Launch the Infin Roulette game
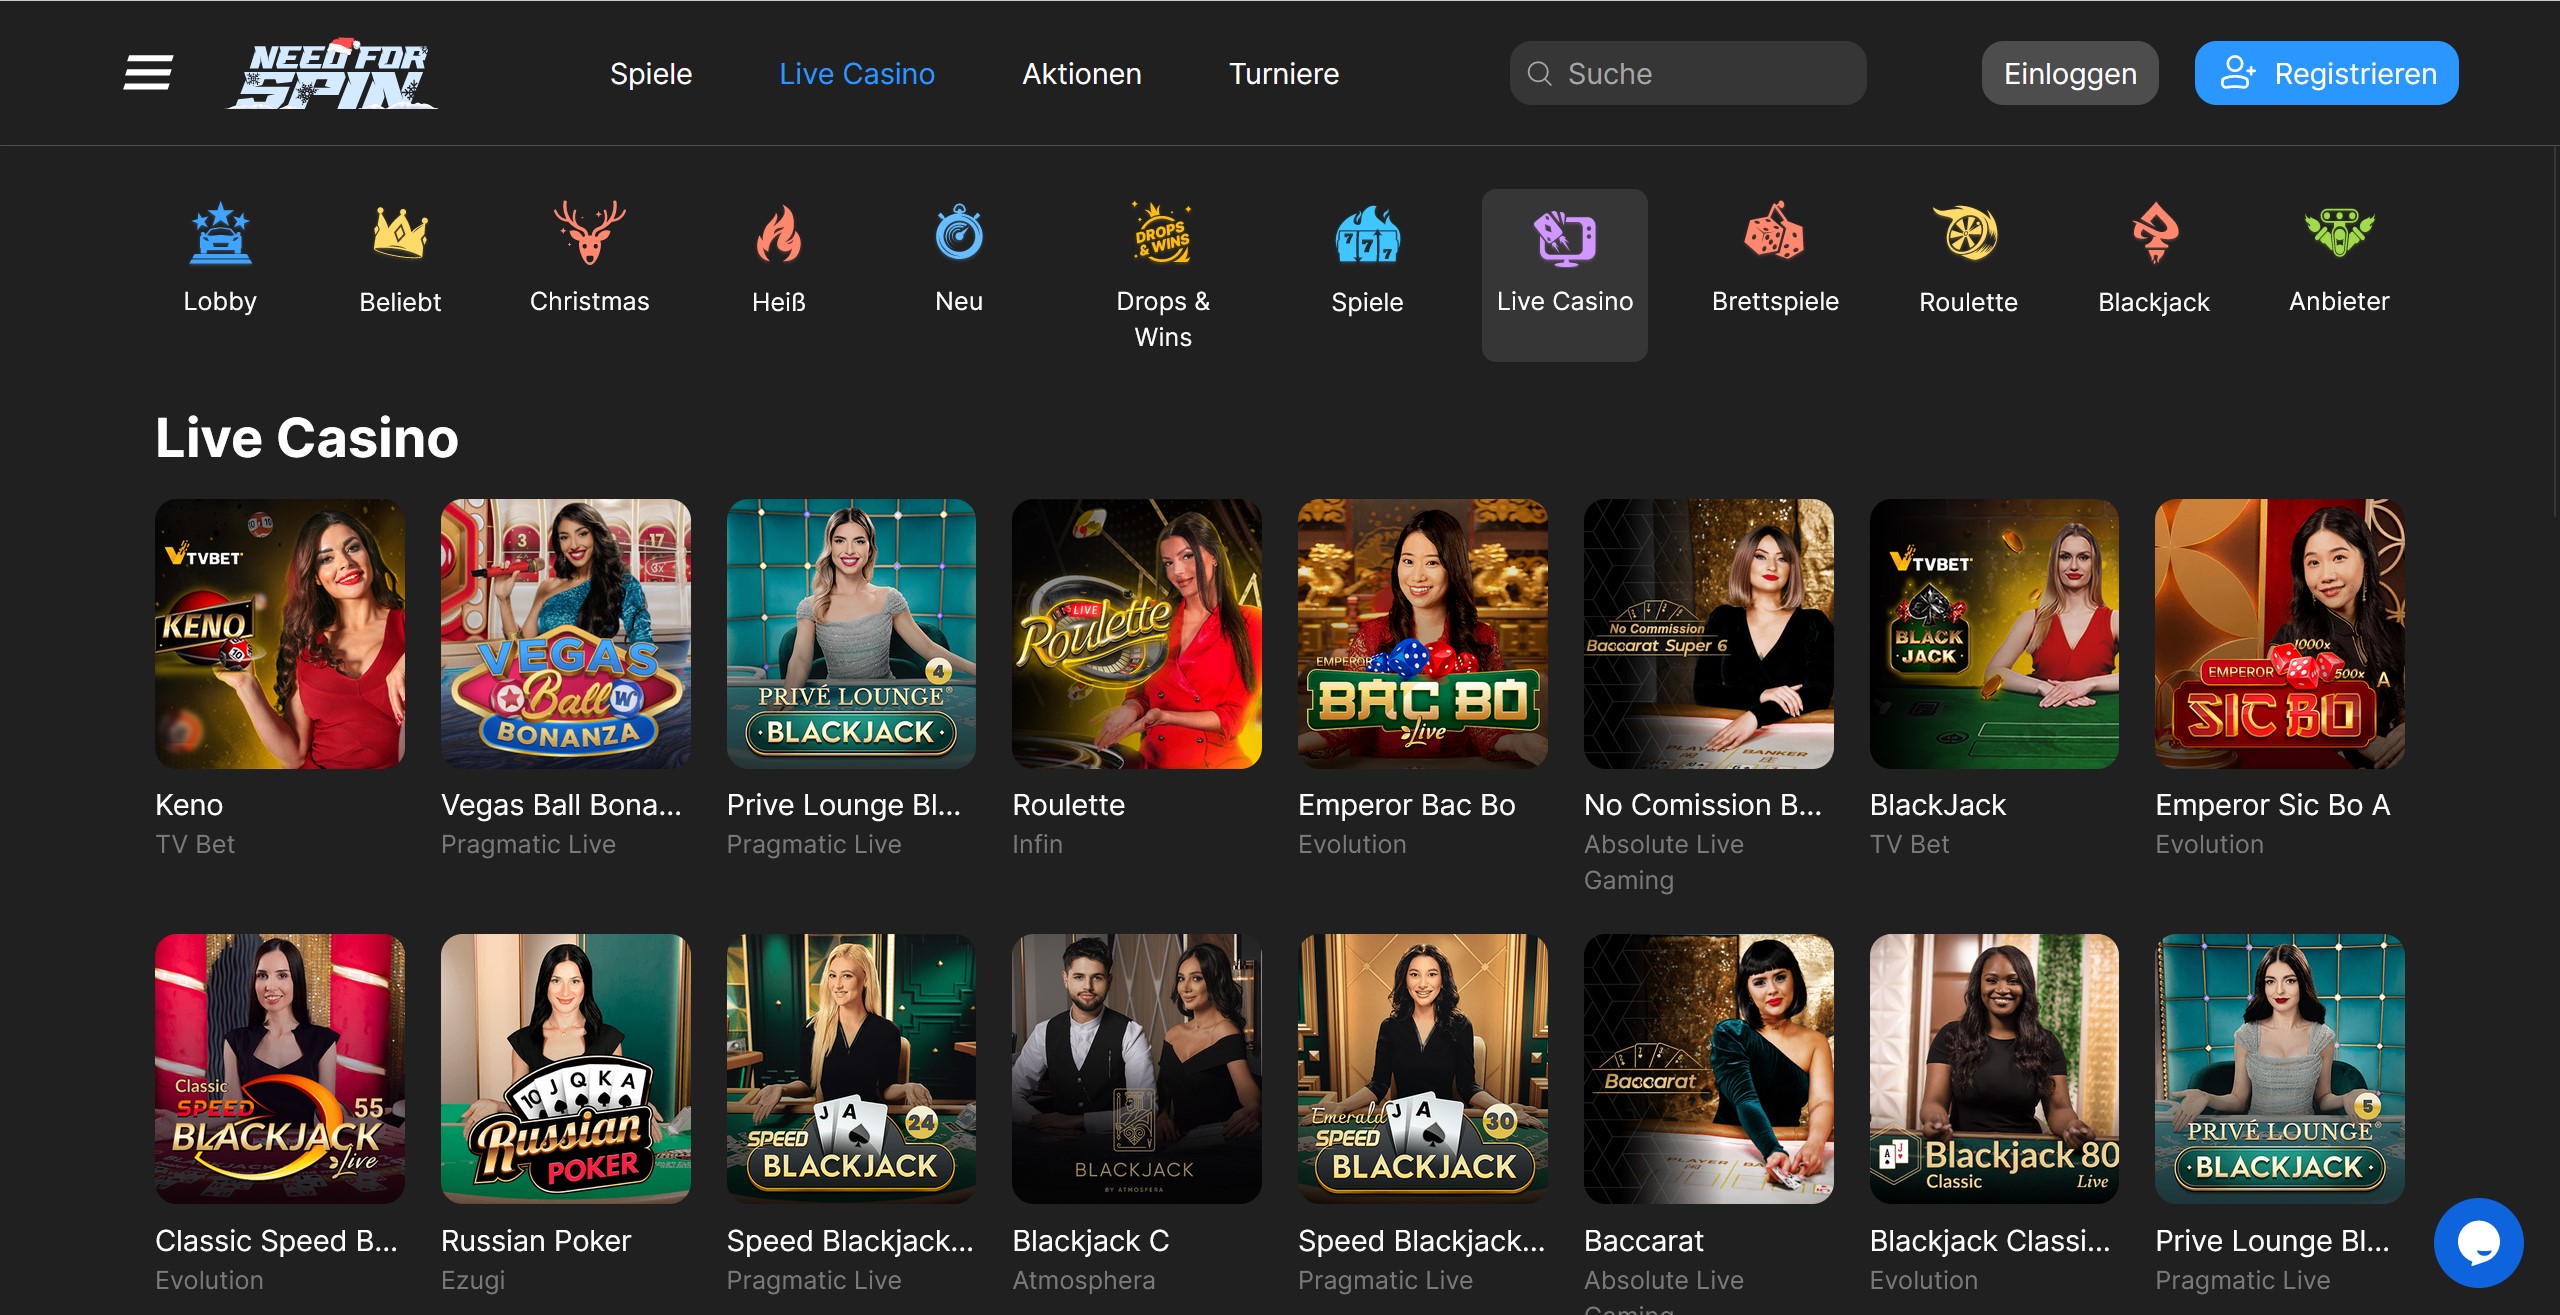The height and width of the screenshot is (1315, 2560). 1137,634
